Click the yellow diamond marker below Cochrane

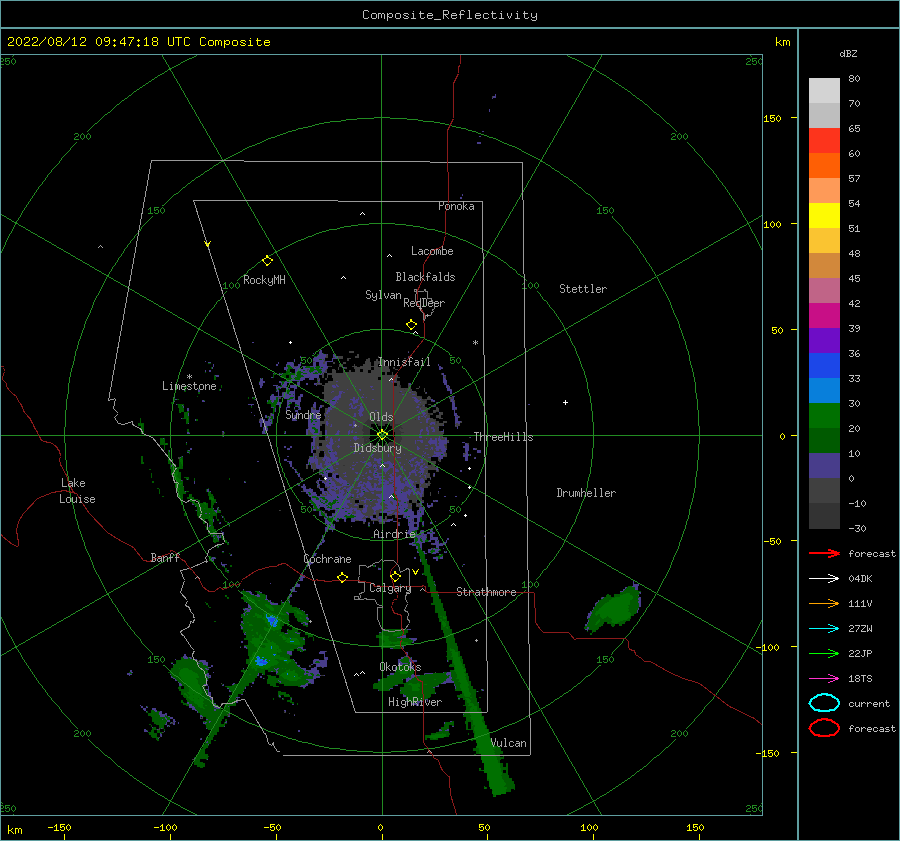pyautogui.click(x=343, y=577)
